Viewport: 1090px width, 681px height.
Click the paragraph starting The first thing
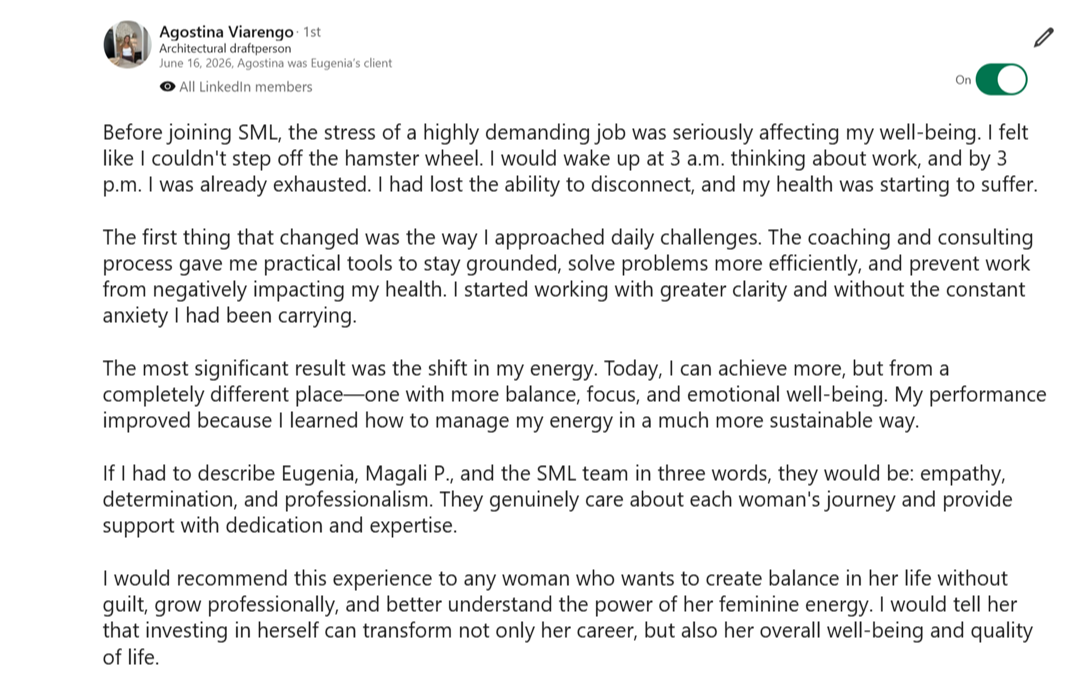(x=568, y=277)
